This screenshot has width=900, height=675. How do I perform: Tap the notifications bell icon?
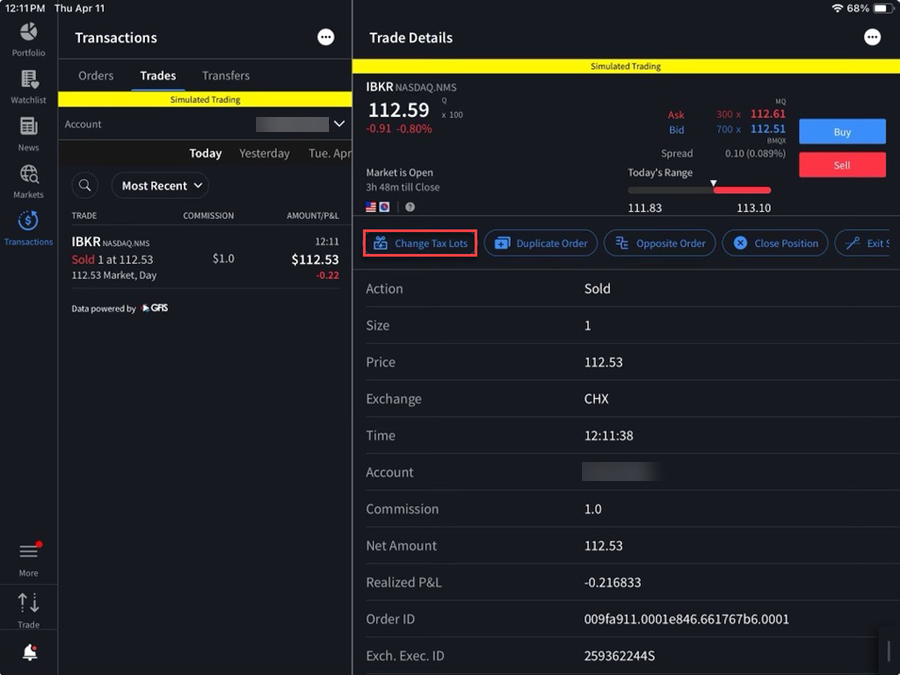click(29, 653)
